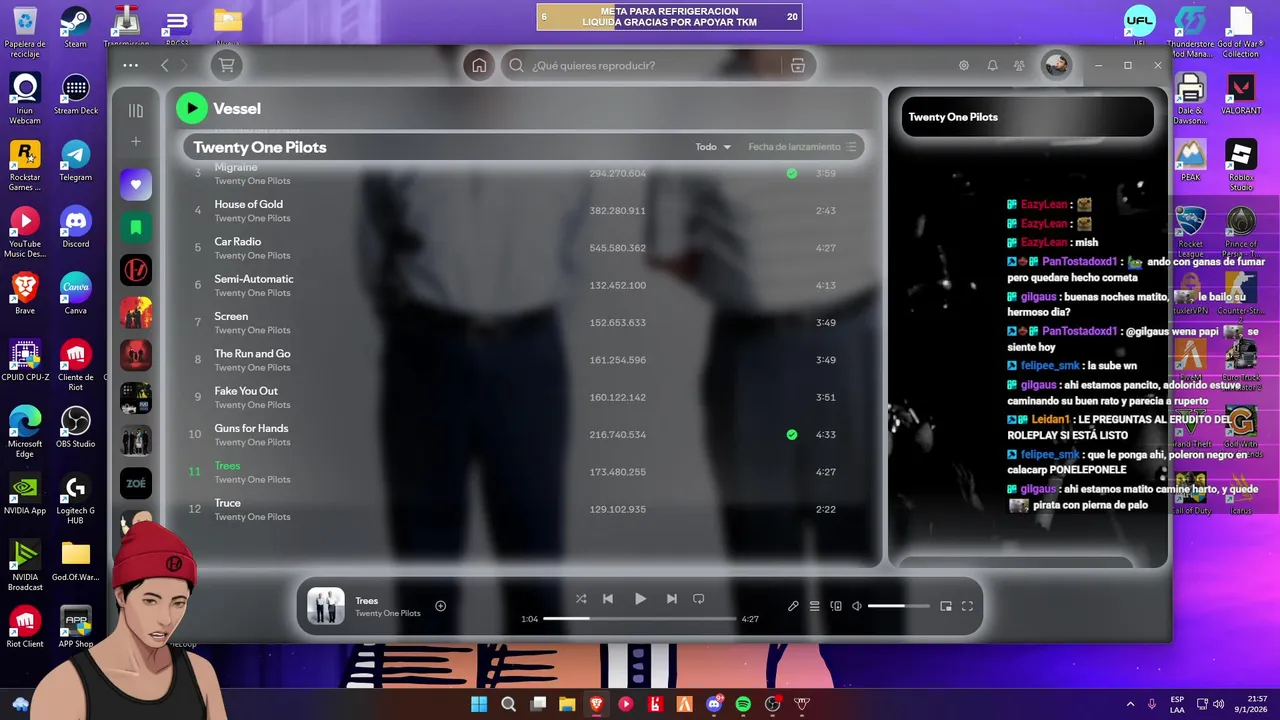Connect to a device icon
The image size is (1280, 720).
pyautogui.click(x=836, y=606)
